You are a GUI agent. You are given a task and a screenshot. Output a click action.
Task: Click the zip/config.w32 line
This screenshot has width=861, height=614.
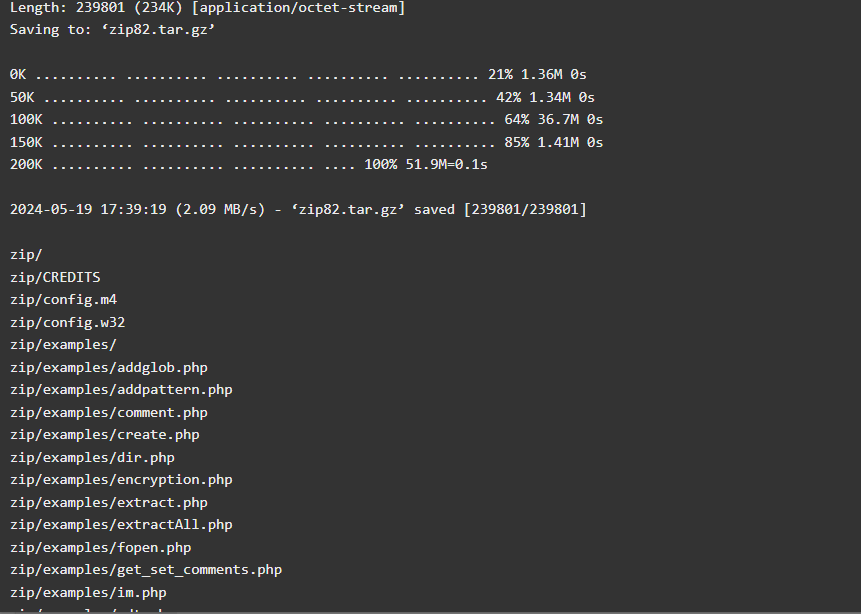click(x=68, y=322)
